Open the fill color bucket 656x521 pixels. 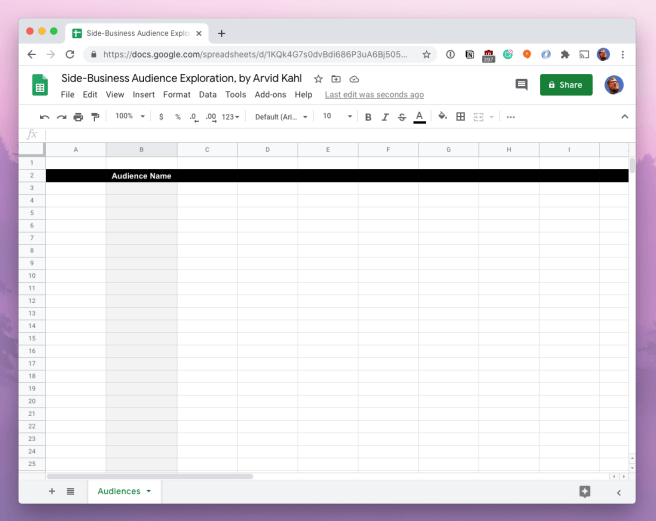pos(442,116)
